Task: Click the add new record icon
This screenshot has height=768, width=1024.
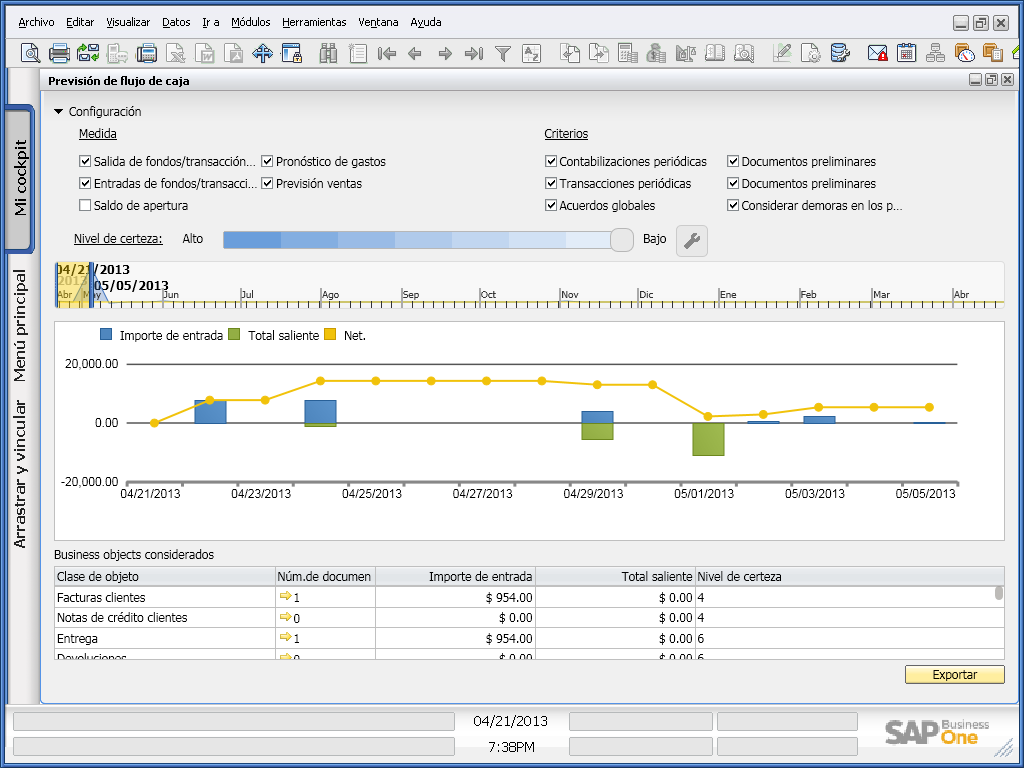Action: click(x=357, y=53)
